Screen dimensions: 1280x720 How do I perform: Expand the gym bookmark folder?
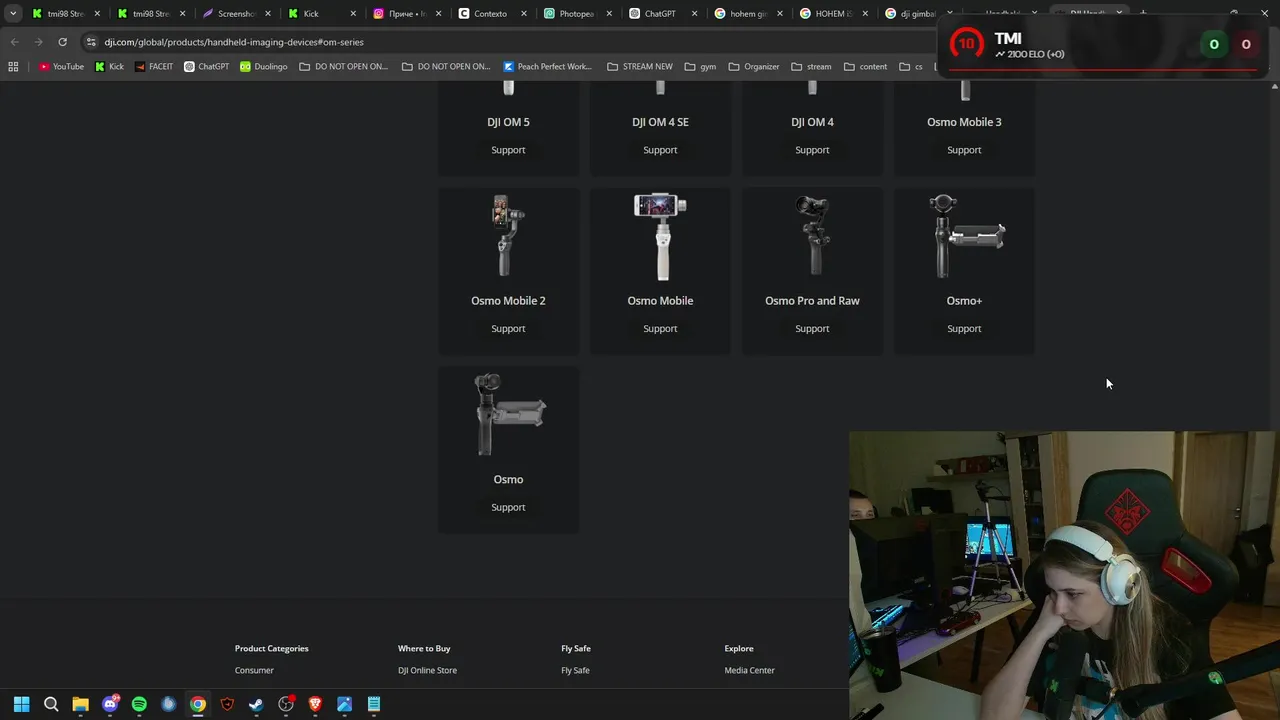point(700,67)
